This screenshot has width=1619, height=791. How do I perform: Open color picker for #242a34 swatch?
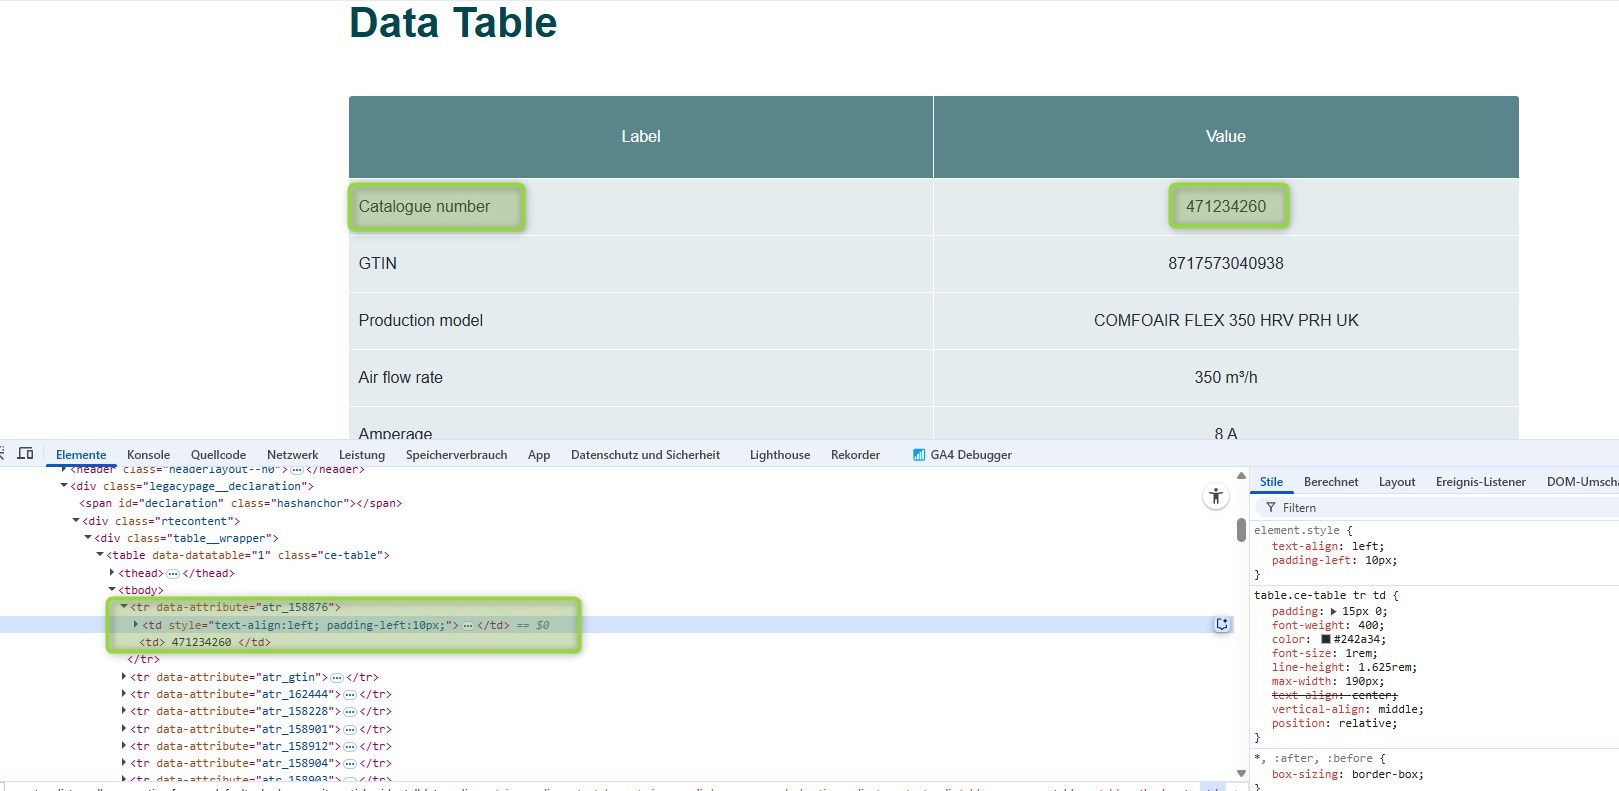click(1326, 640)
